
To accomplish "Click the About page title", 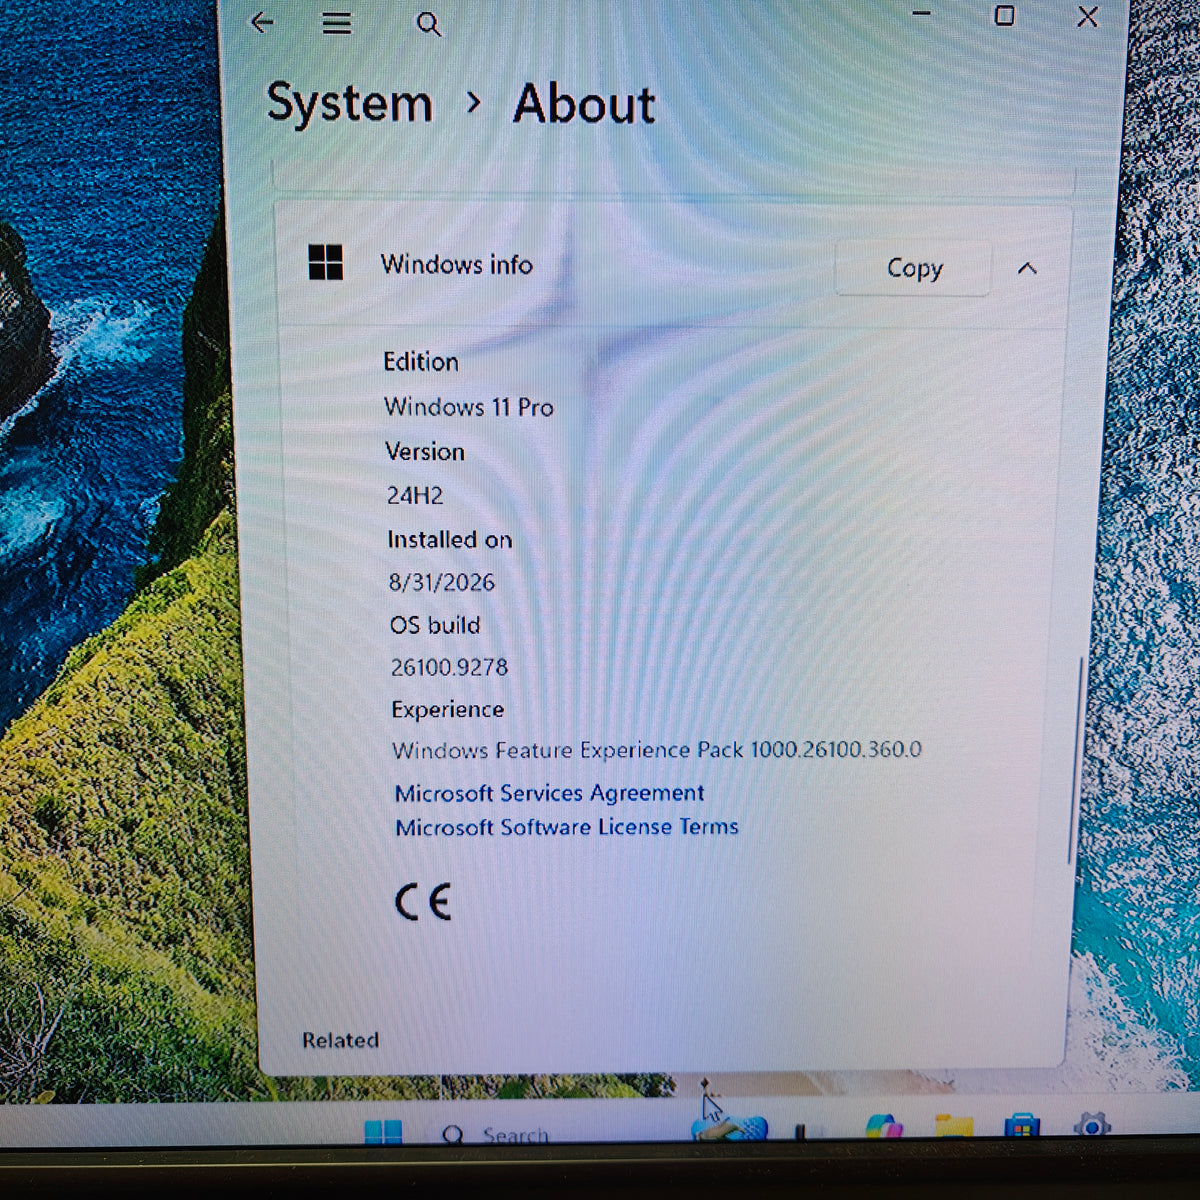I will coord(584,105).
